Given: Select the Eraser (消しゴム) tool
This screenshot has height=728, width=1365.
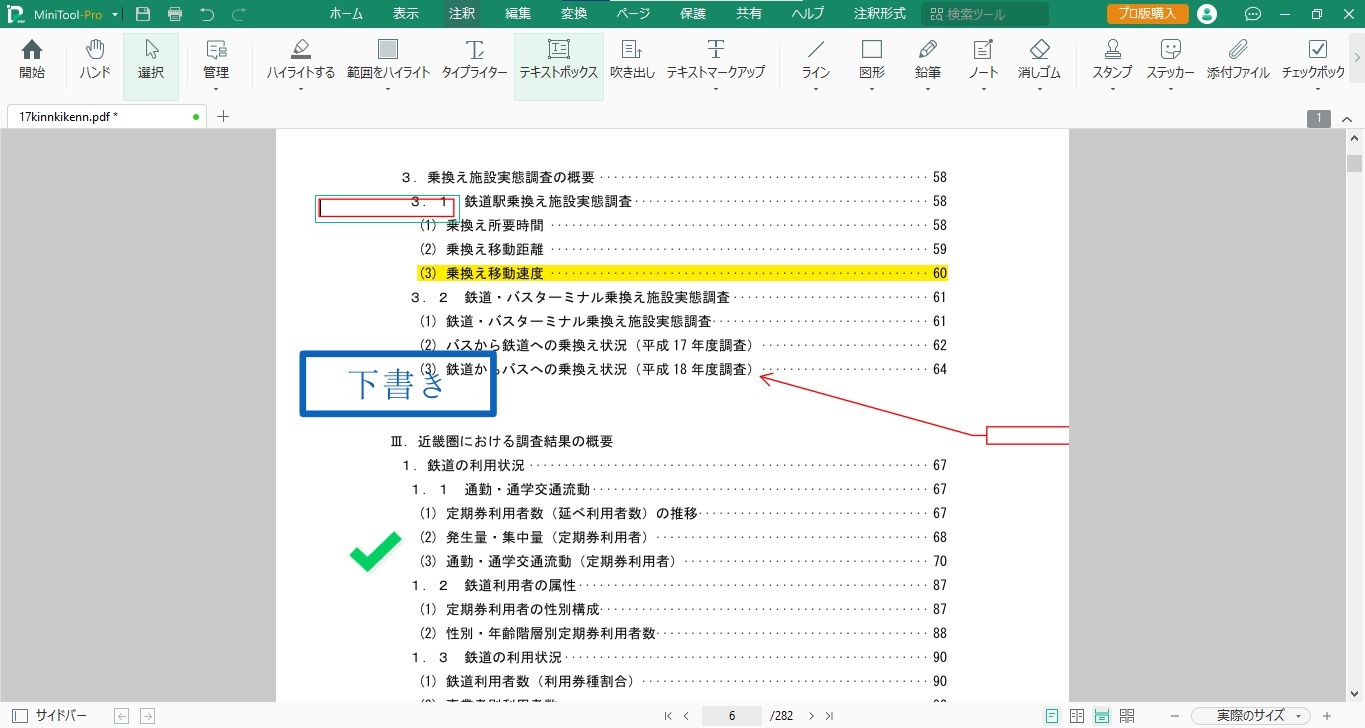Looking at the screenshot, I should click(x=1039, y=58).
